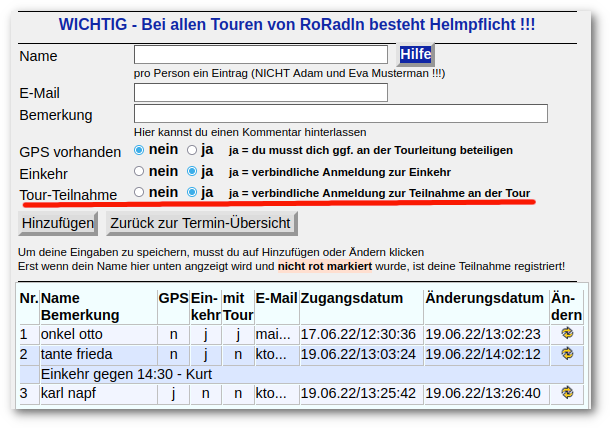Click the edit icon for tante frieda
Viewport: 610px width, 428px height.
click(x=567, y=353)
